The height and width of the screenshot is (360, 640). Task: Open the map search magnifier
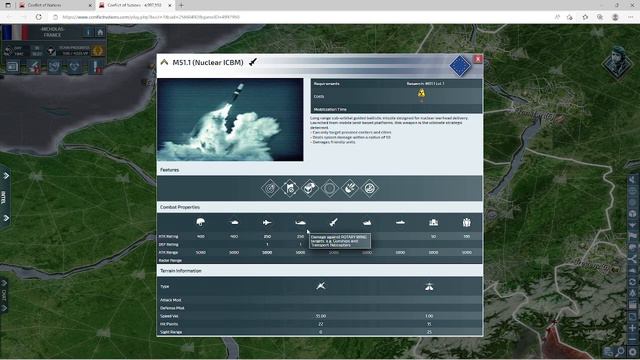tap(620, 351)
